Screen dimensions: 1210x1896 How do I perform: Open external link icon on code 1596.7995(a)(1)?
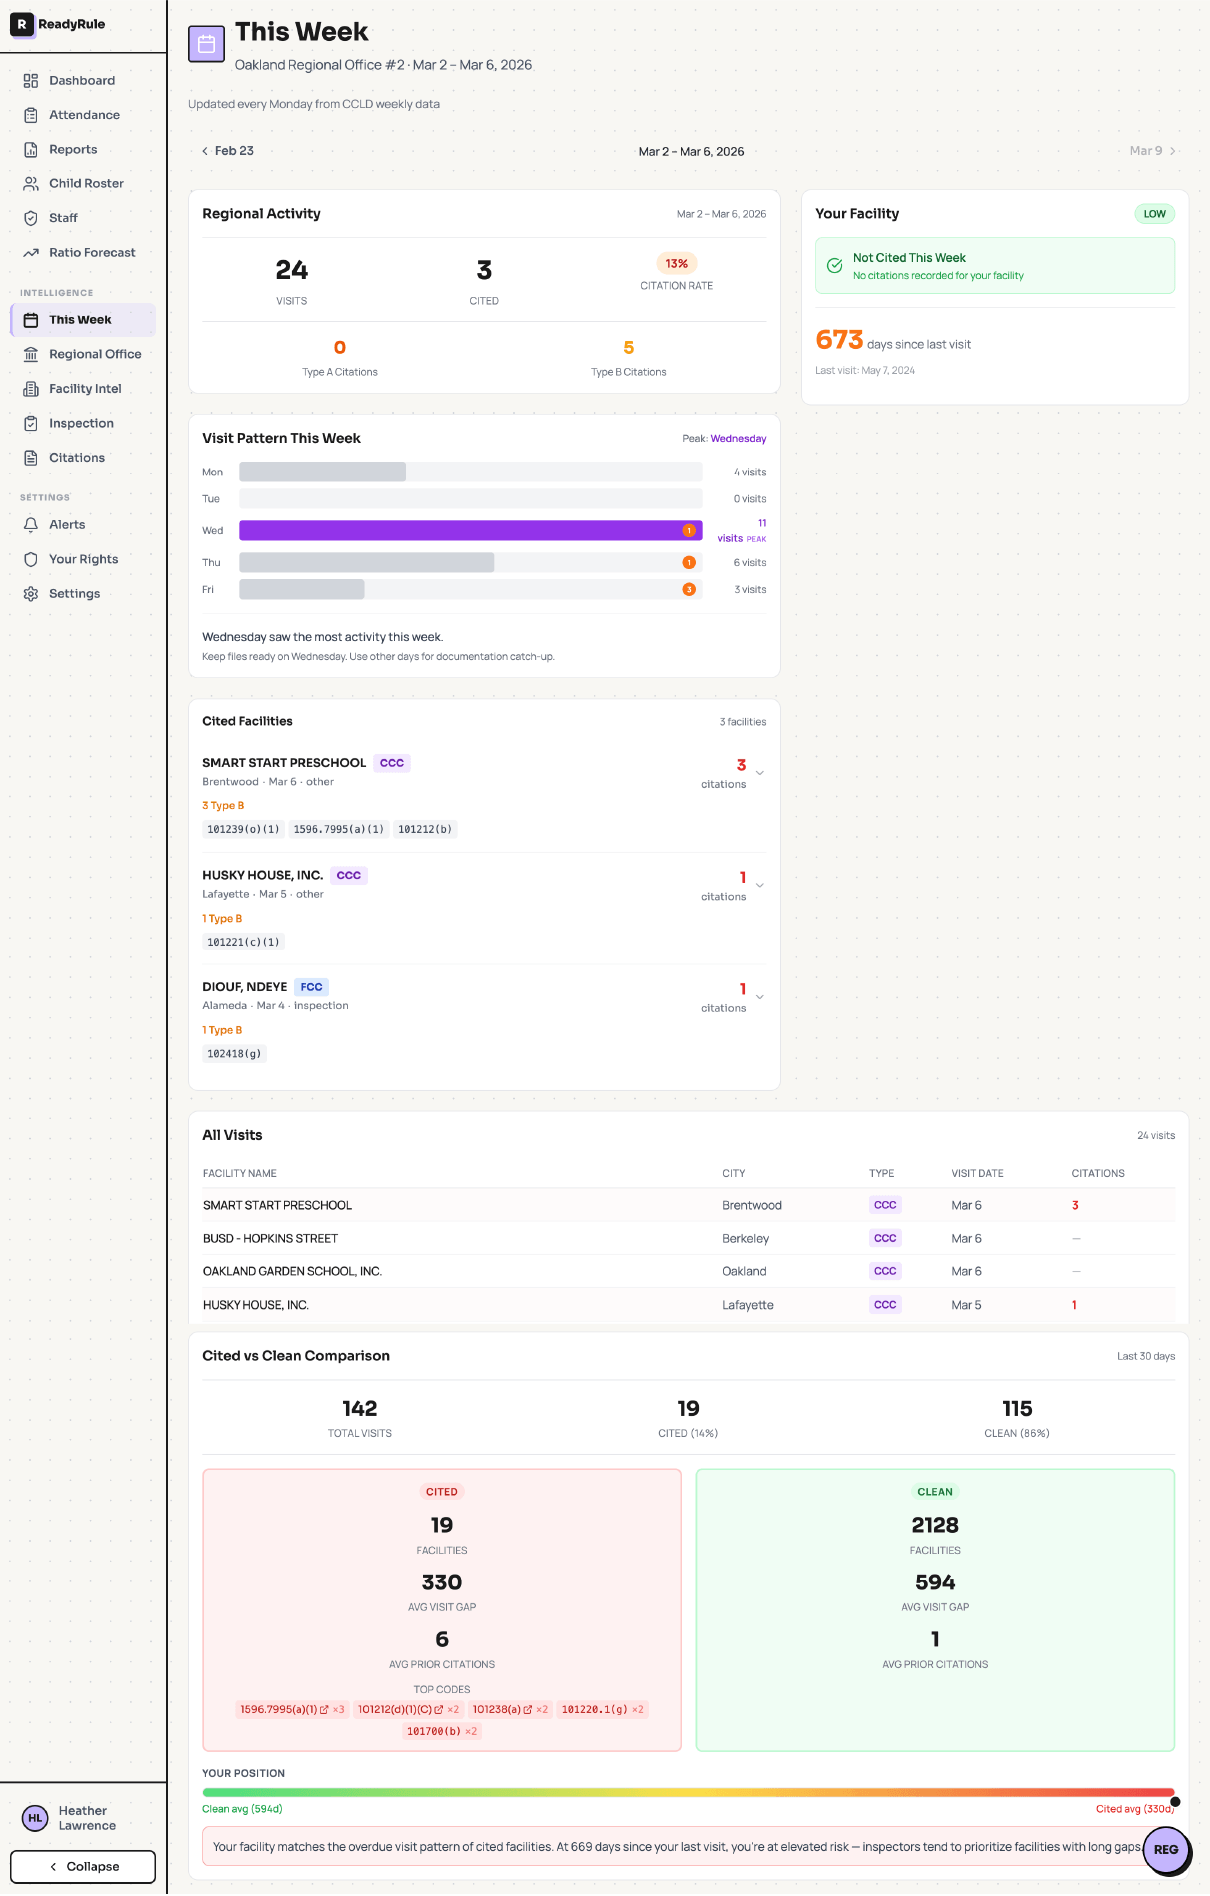324,1710
